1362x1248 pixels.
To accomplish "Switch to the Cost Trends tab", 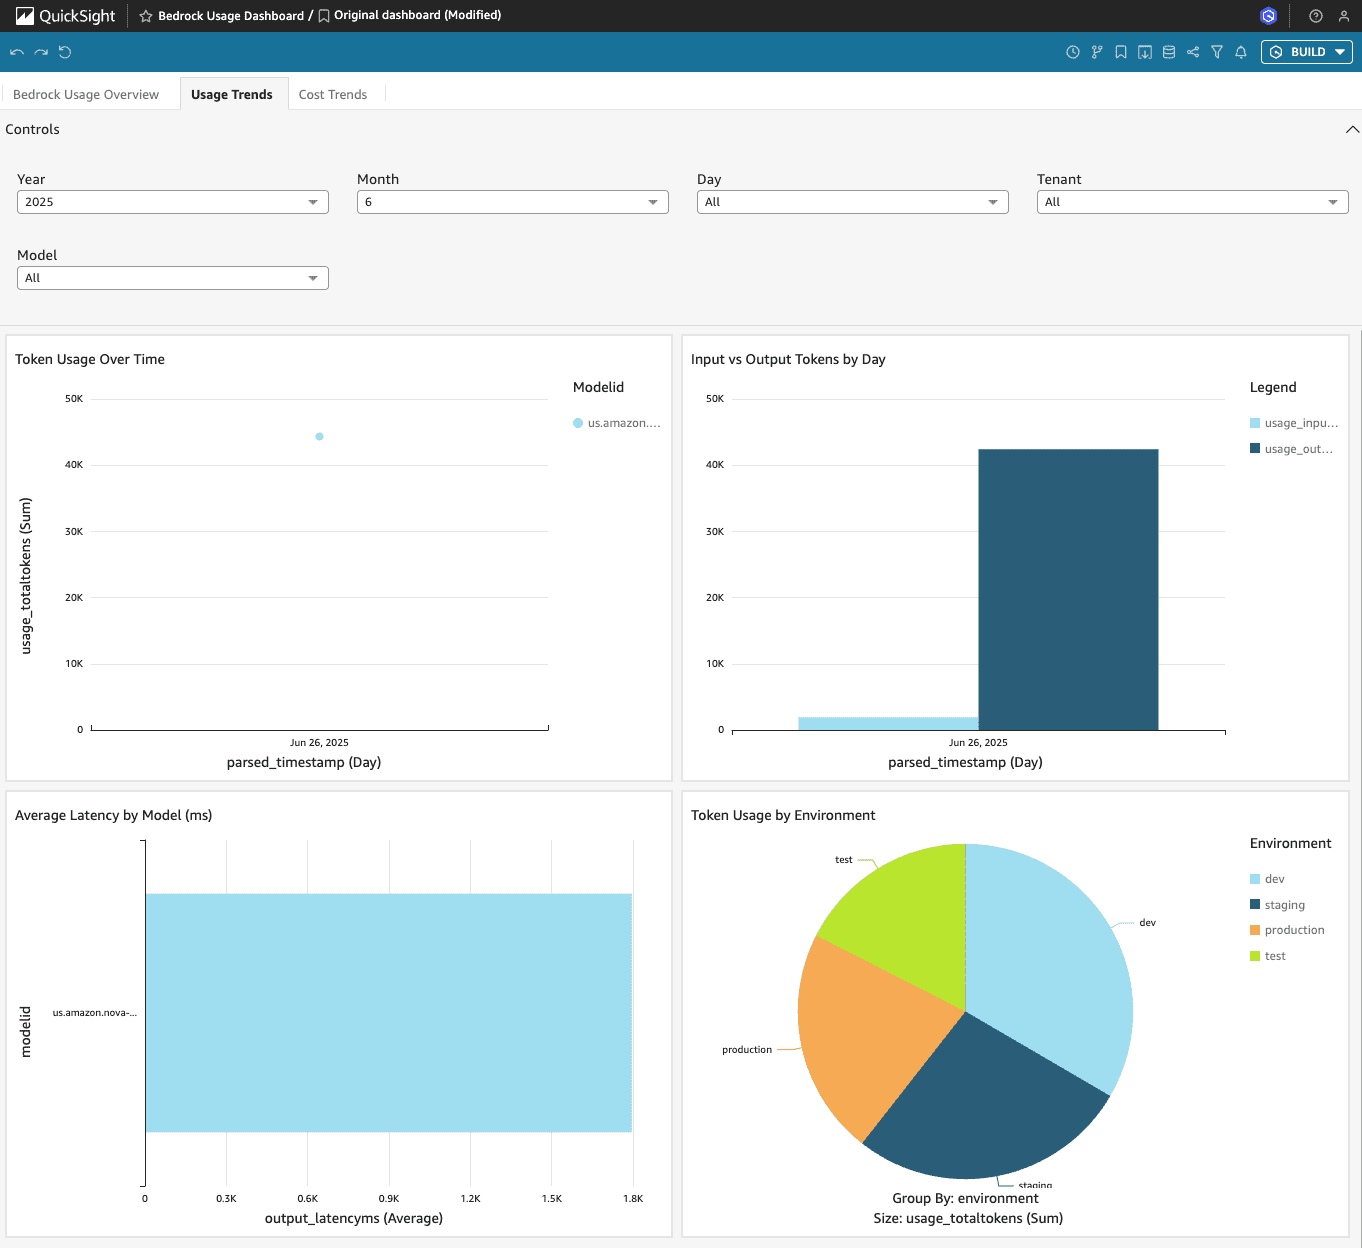I will coord(333,95).
